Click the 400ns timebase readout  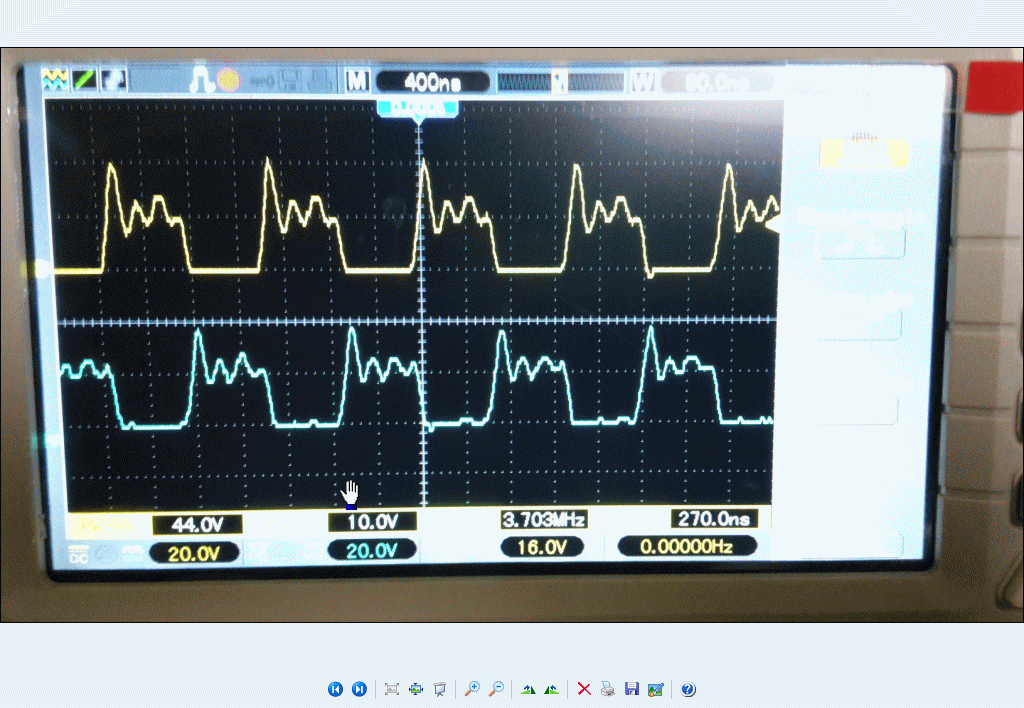click(431, 82)
